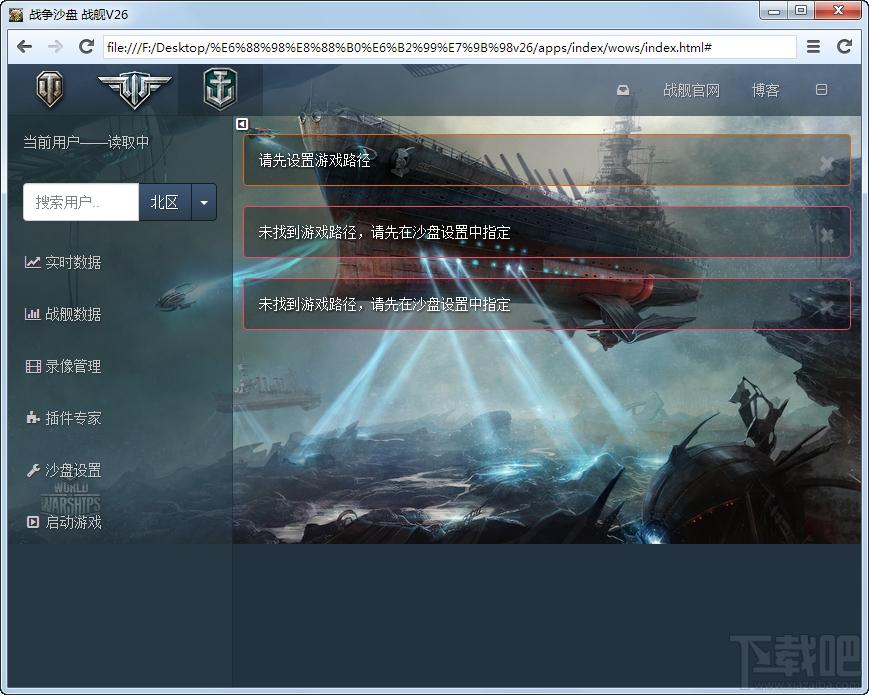Close the second 未找到游戏路径 alert
The height and width of the screenshot is (695, 869).
pyautogui.click(x=826, y=306)
